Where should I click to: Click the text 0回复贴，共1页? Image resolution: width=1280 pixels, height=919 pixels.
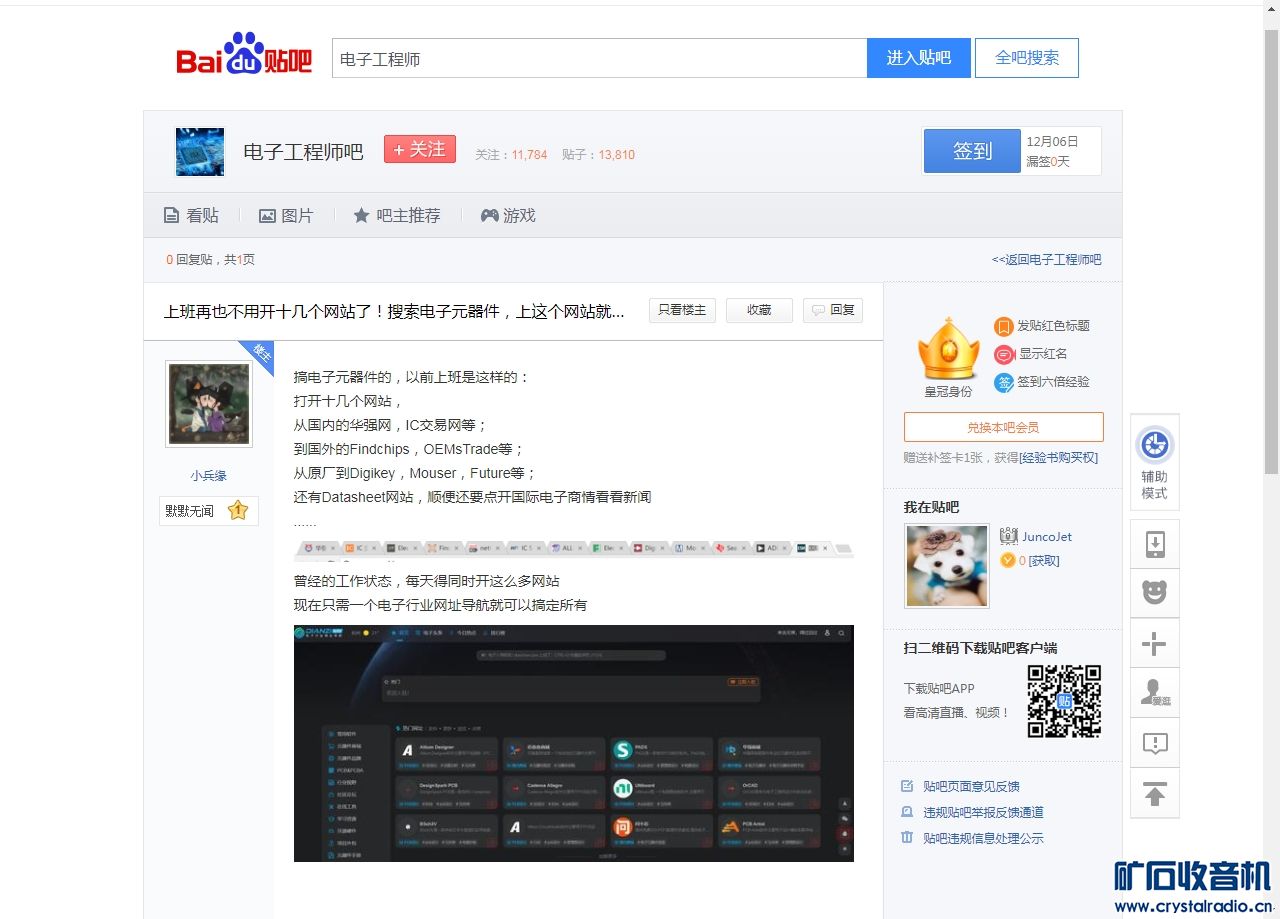[210, 260]
